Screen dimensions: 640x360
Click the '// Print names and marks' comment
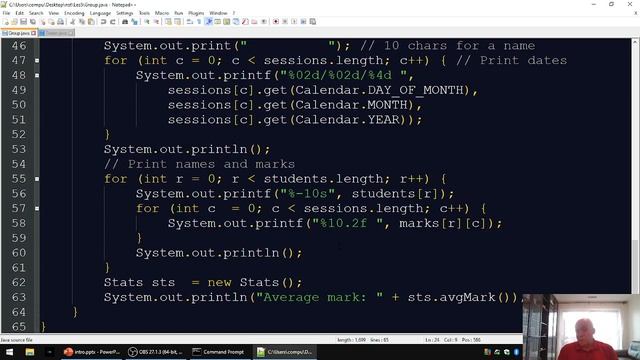[199, 164]
